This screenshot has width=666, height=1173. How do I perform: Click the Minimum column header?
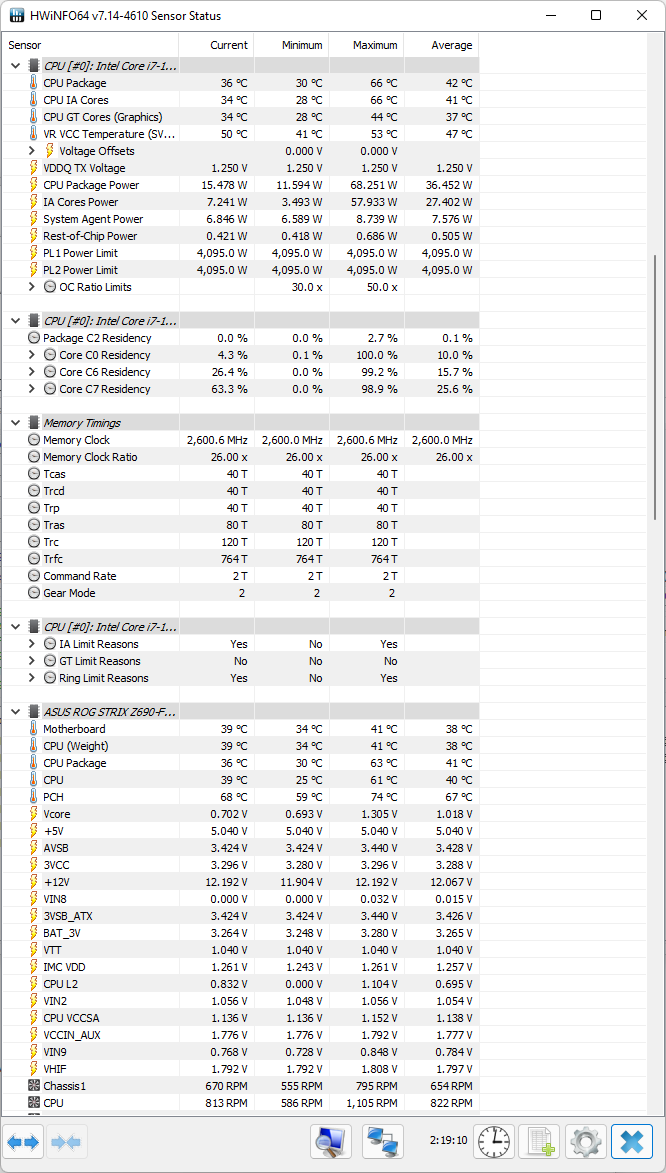click(291, 45)
